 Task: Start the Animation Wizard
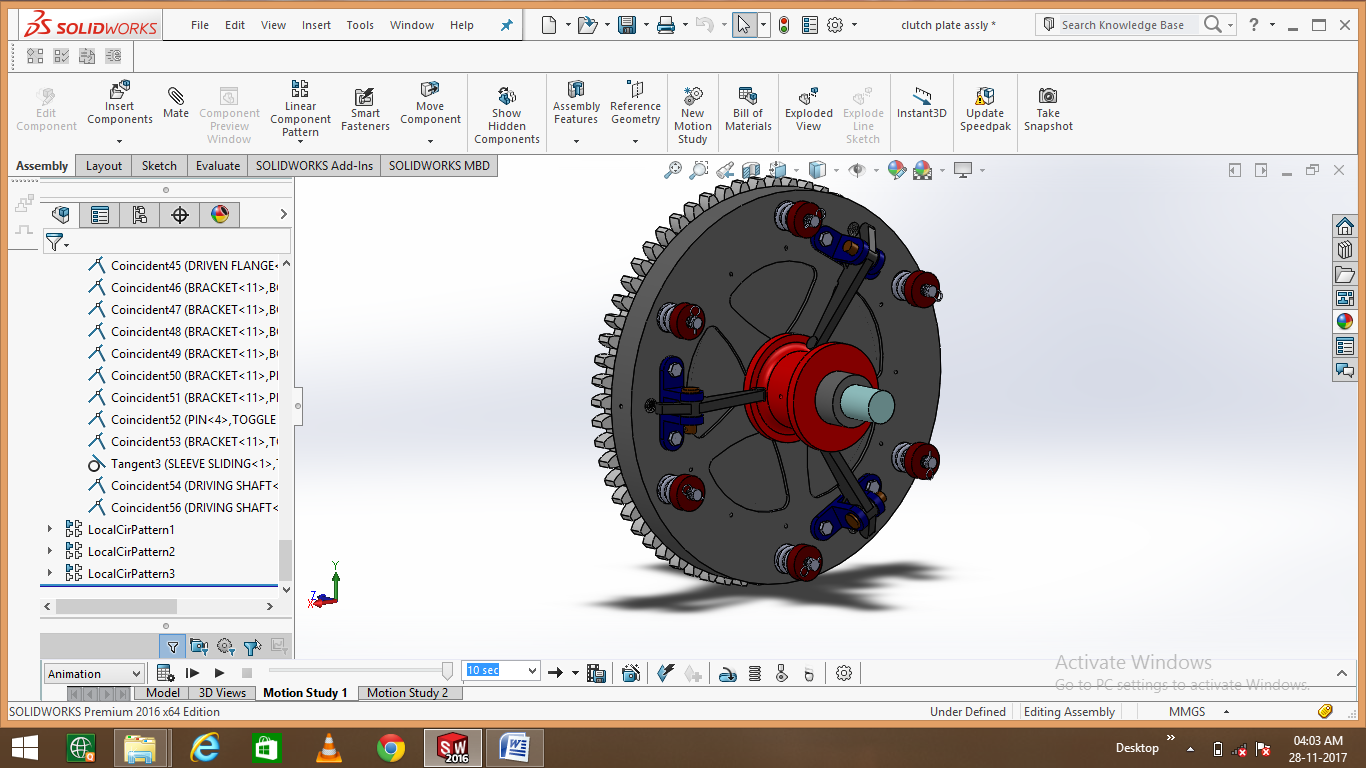pos(632,672)
